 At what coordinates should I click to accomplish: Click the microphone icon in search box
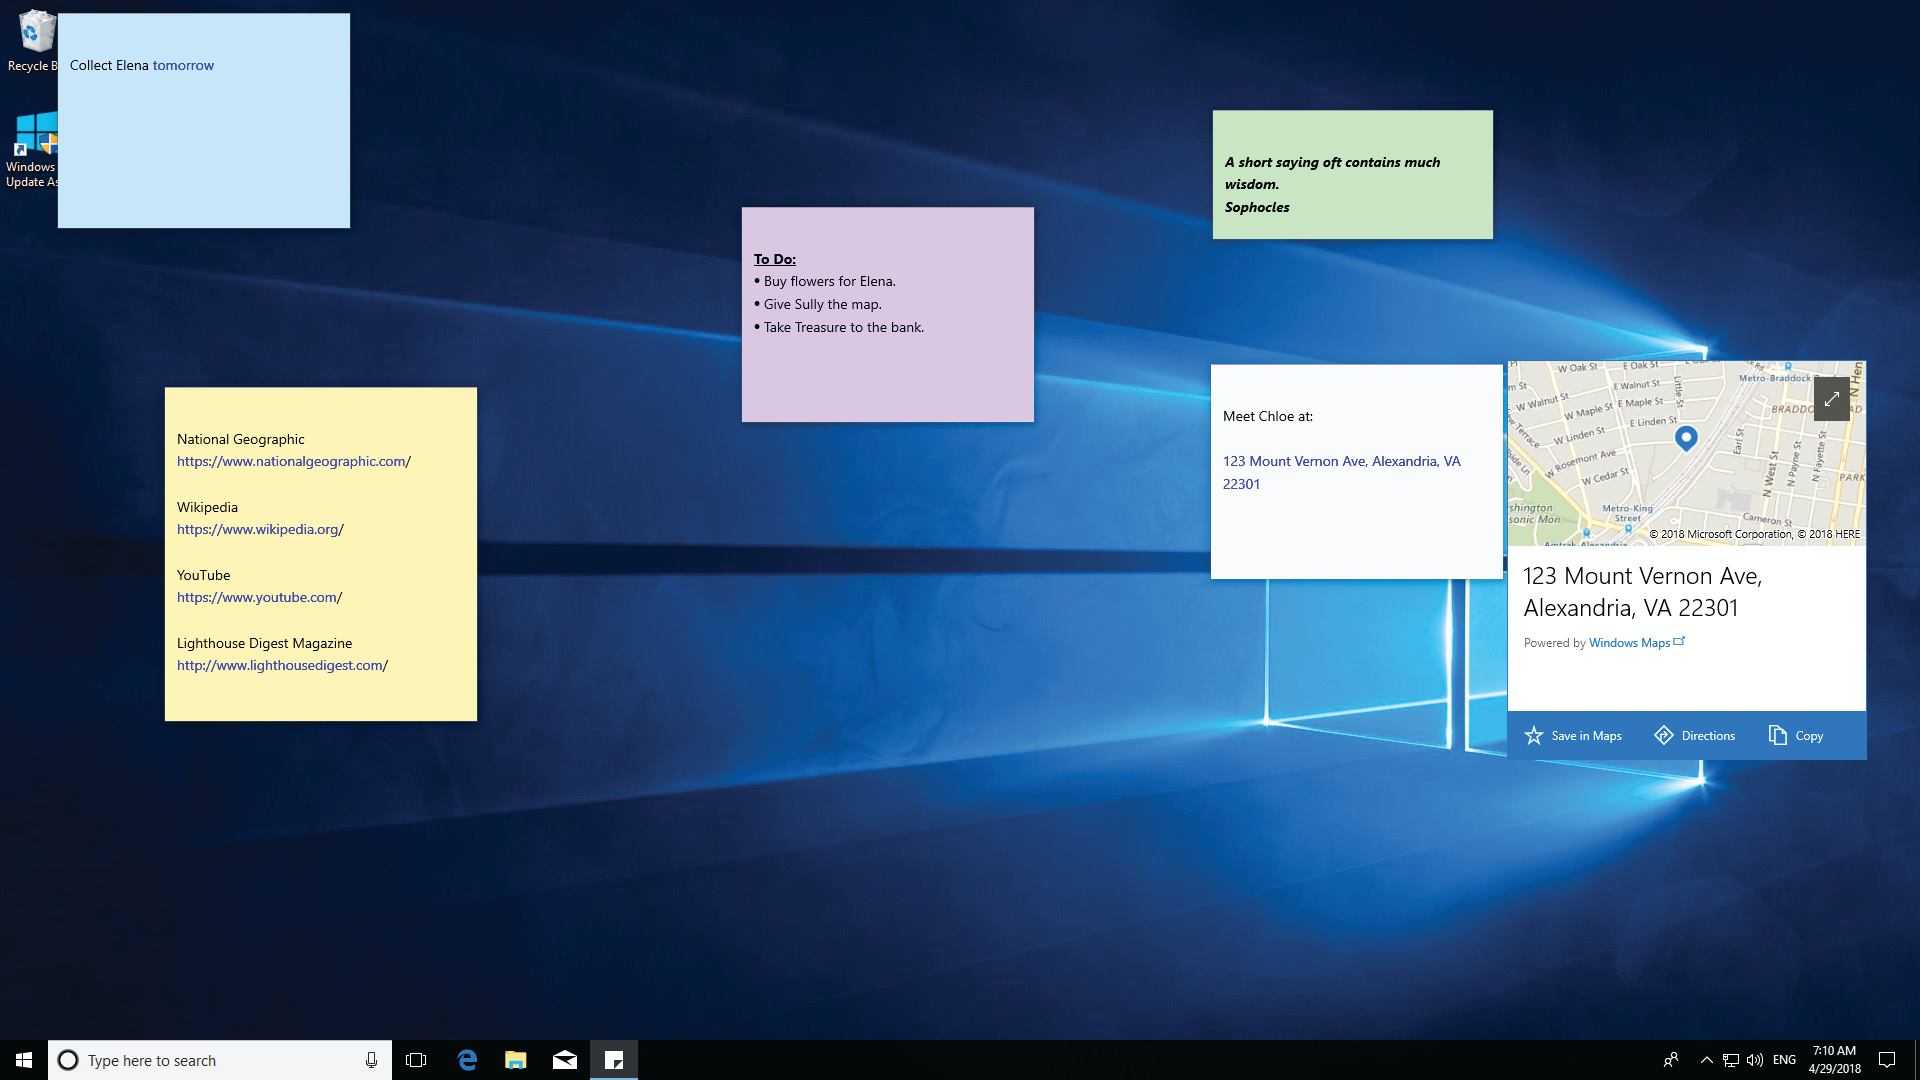point(371,1060)
